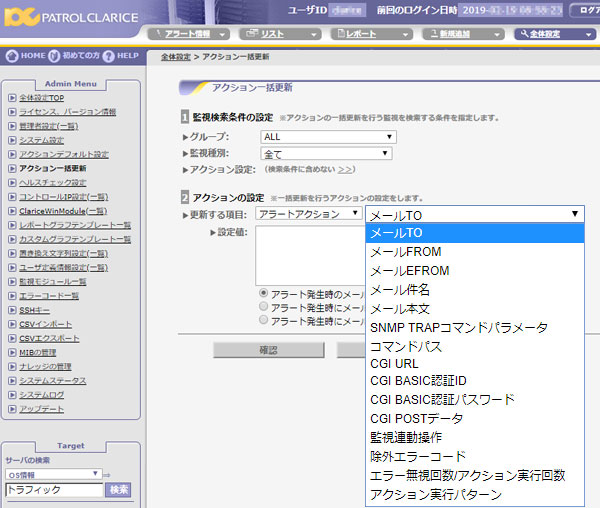Open the 監視種別 全て dropdown
600x508 pixels.
pyautogui.click(x=326, y=154)
